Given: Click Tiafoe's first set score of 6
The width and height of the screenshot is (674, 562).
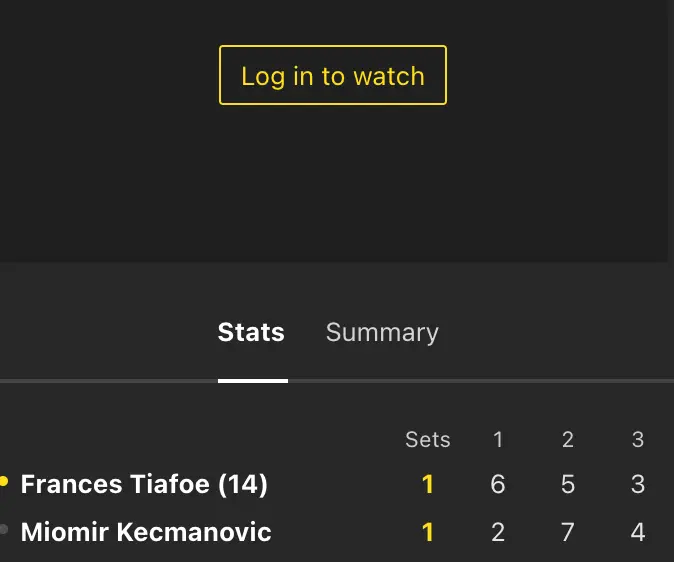Looking at the screenshot, I should tap(498, 485).
